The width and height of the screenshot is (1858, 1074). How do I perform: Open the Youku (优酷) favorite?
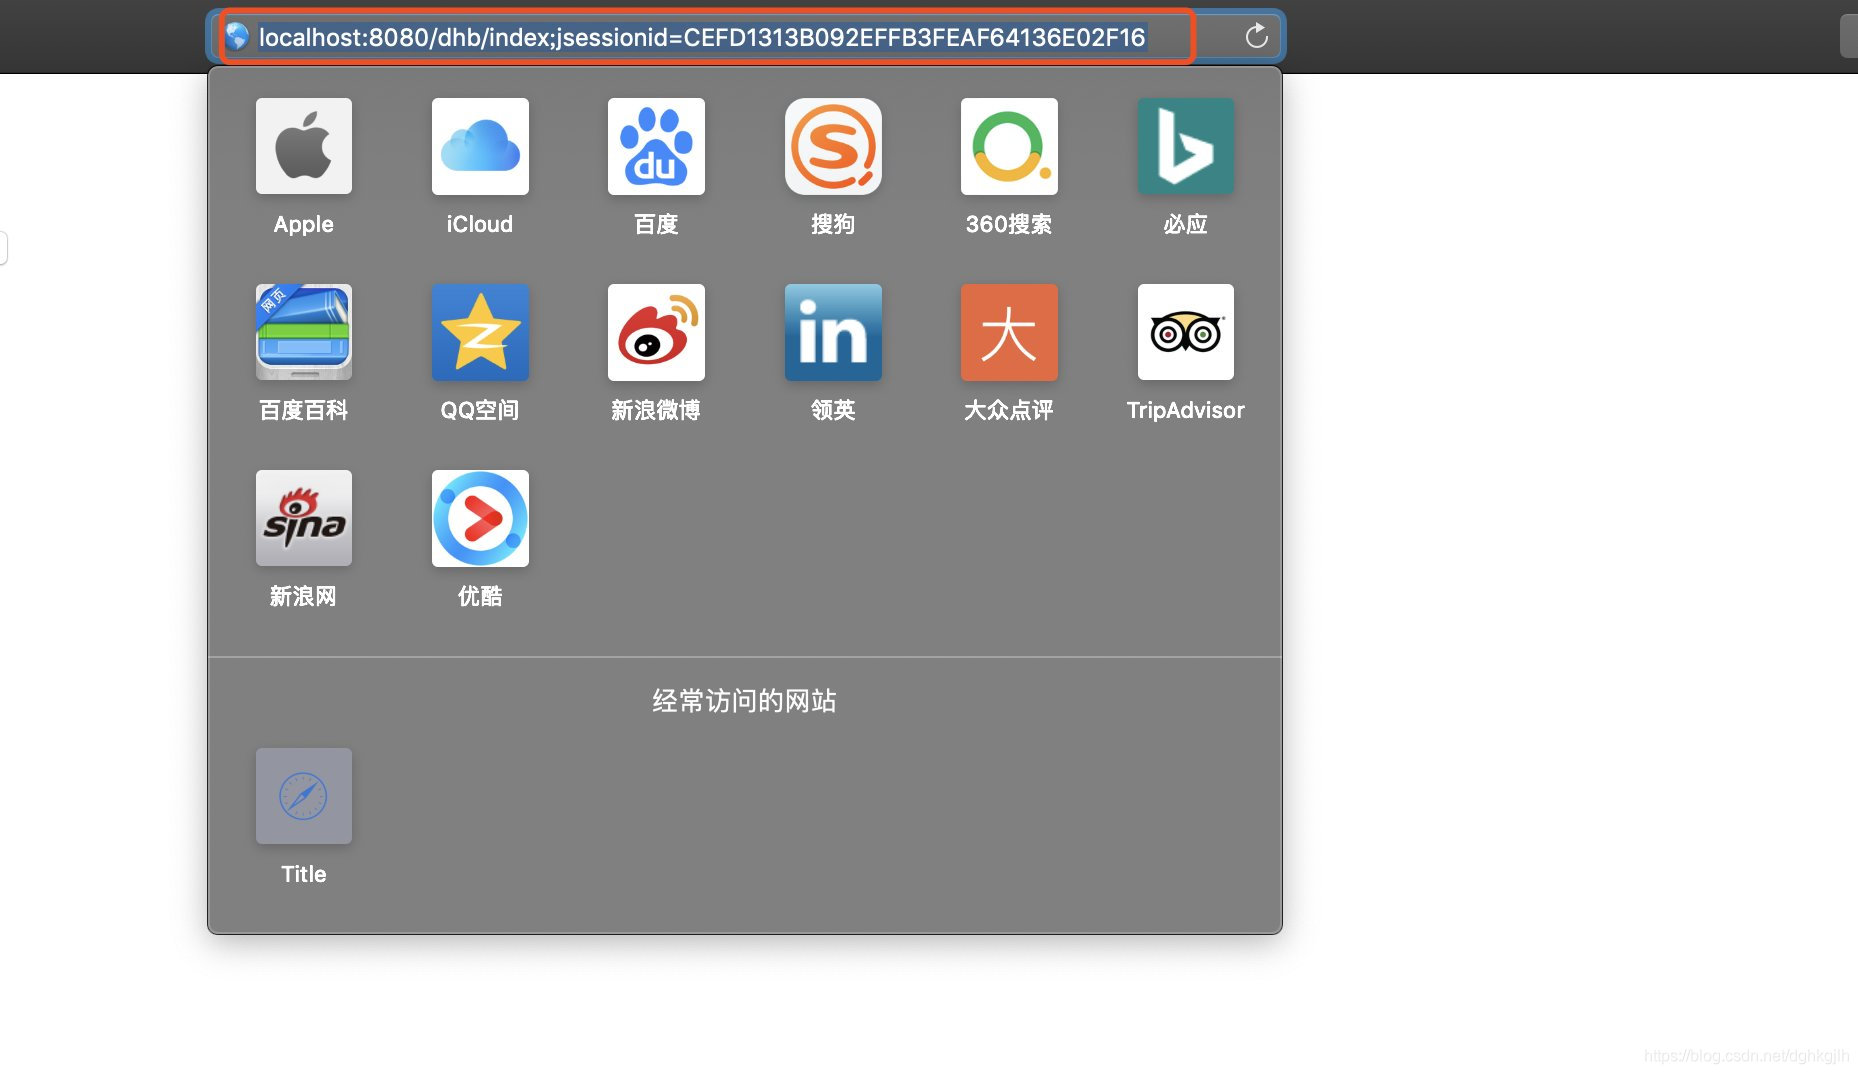pyautogui.click(x=480, y=518)
